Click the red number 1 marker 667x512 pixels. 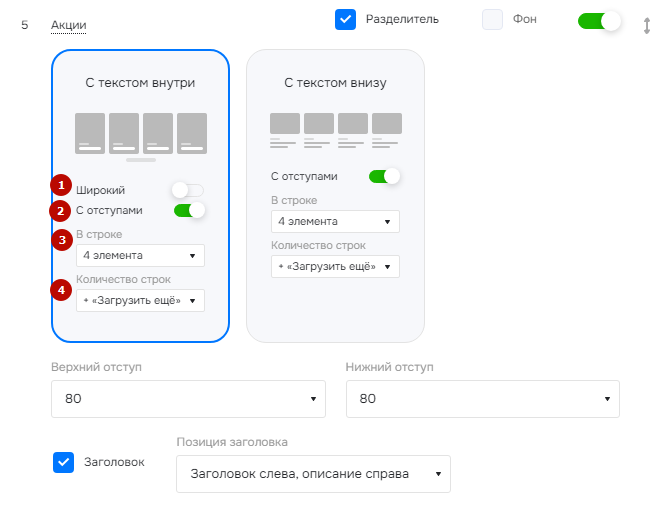[61, 185]
